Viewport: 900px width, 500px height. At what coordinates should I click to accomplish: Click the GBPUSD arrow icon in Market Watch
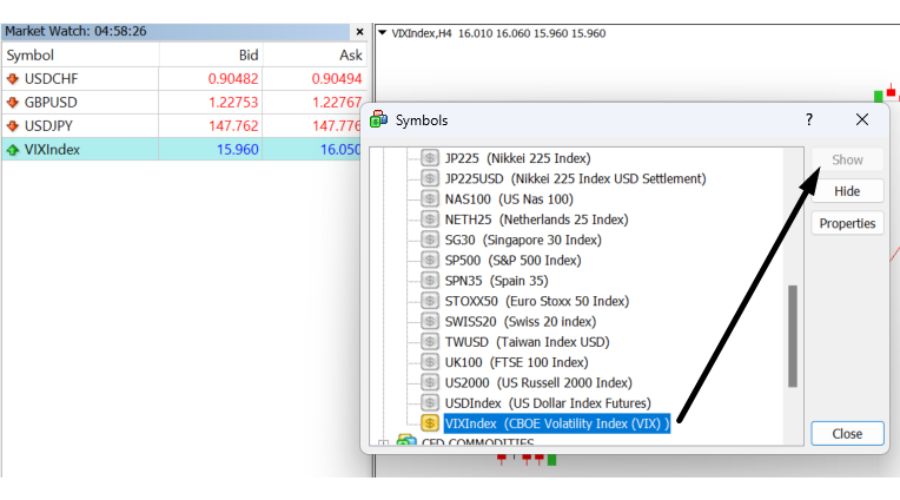(x=13, y=102)
